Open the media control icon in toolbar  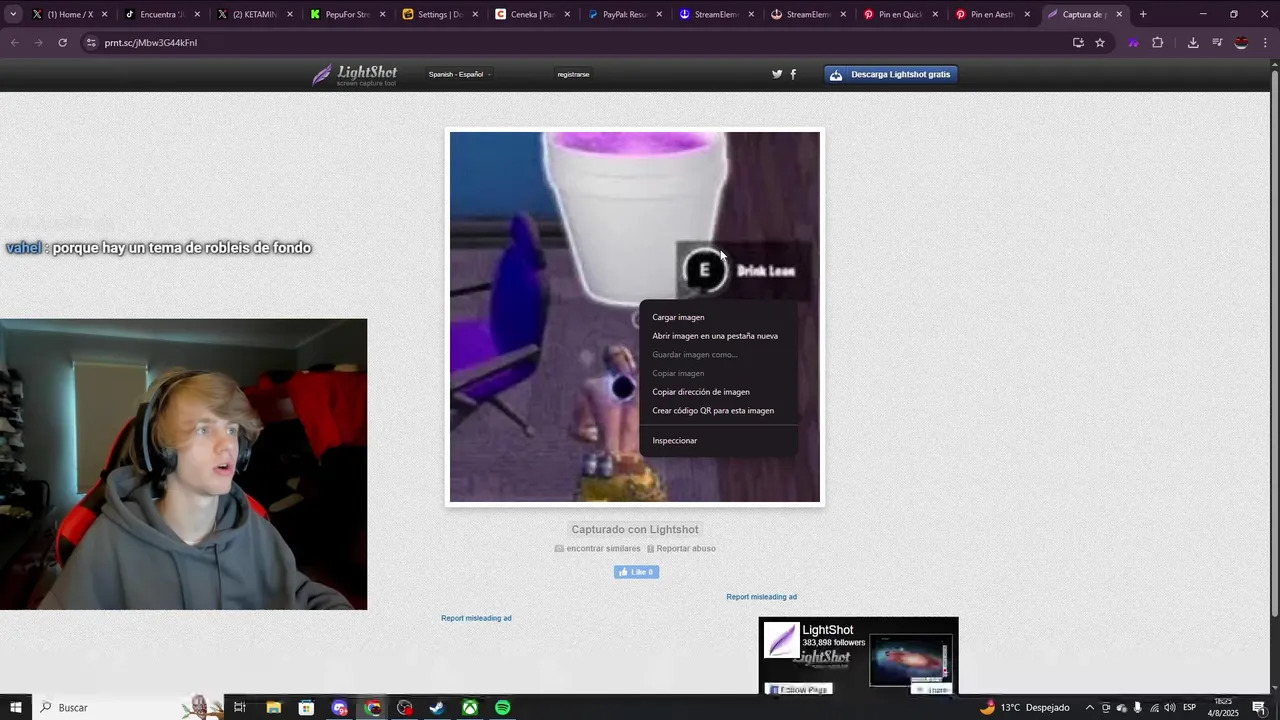coord(1217,43)
